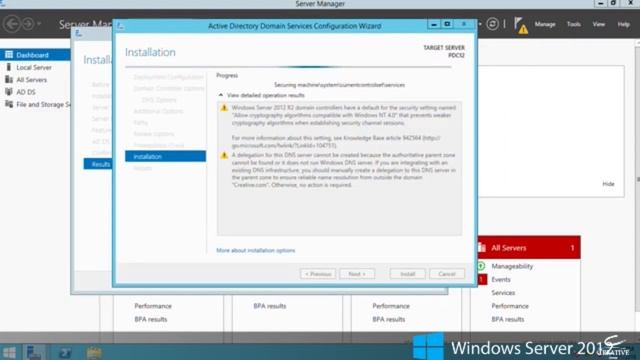
Task: Select Local Server in the sidebar
Action: pyautogui.click(x=35, y=67)
